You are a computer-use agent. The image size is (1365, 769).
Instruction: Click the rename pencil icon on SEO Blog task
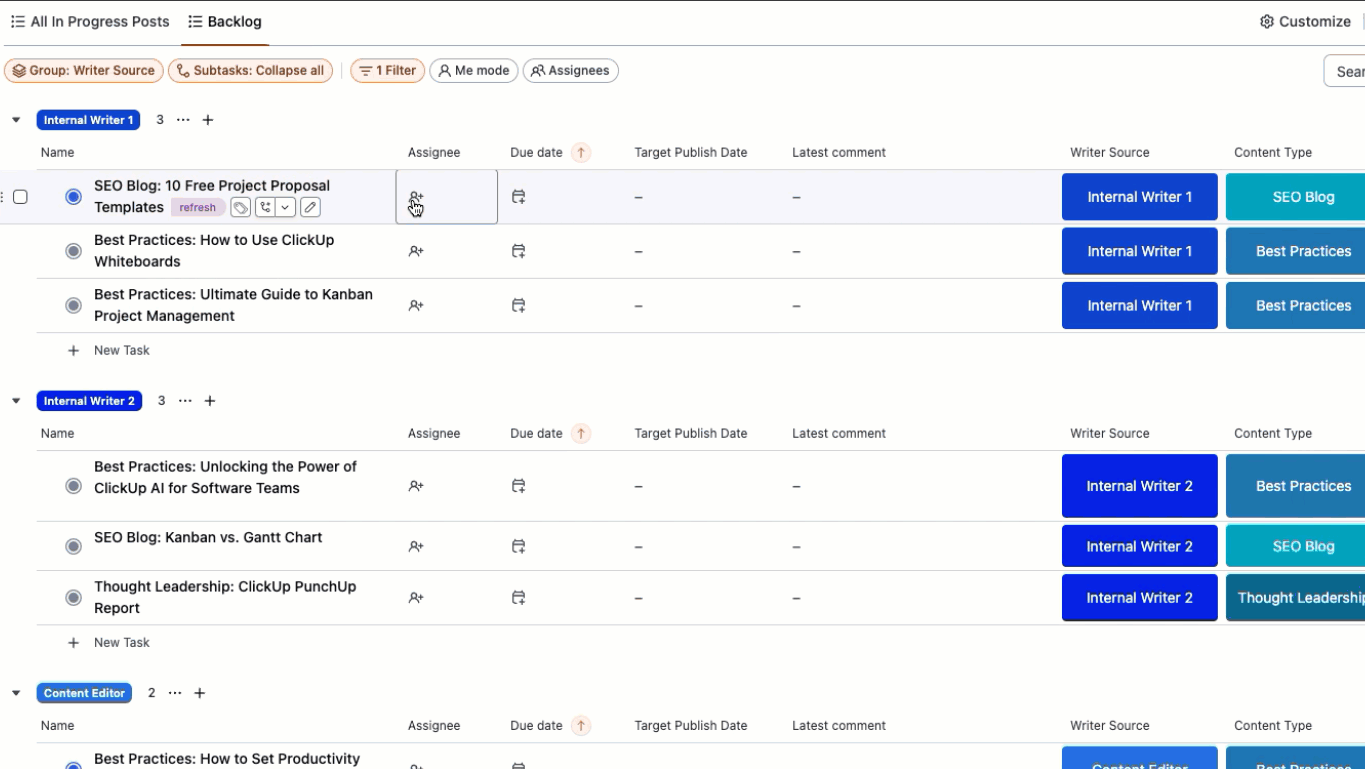click(x=310, y=208)
